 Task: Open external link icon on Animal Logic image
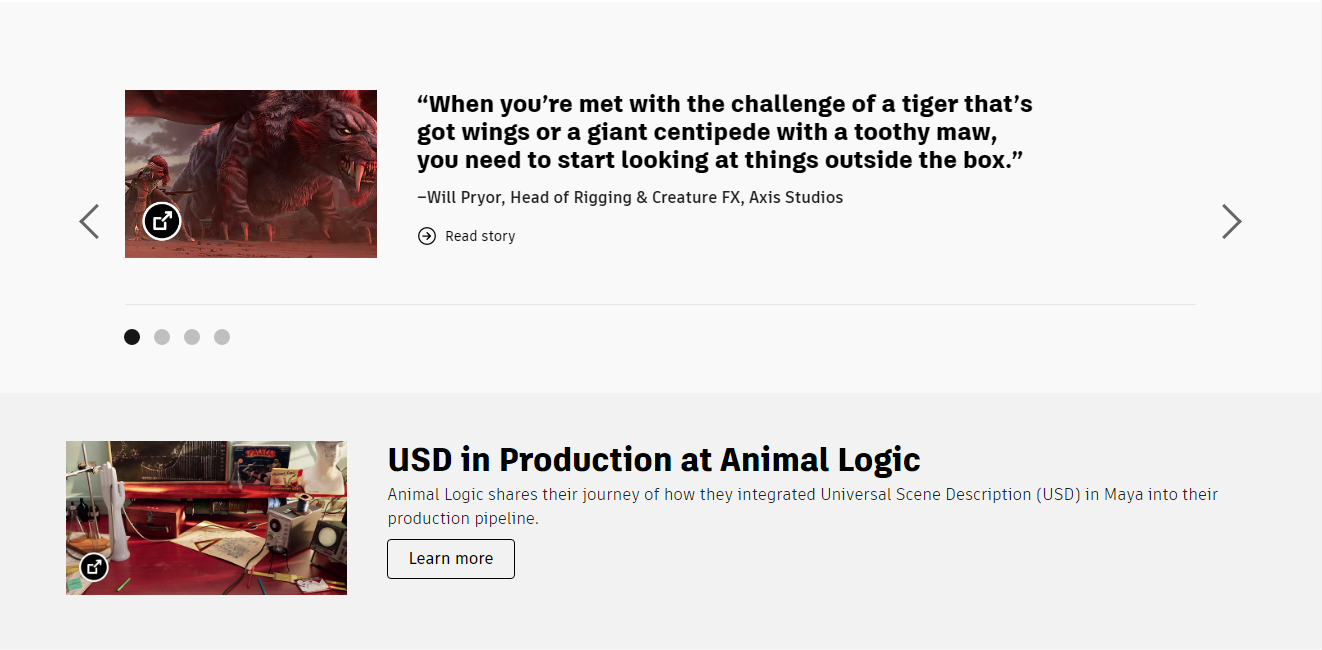pos(94,567)
